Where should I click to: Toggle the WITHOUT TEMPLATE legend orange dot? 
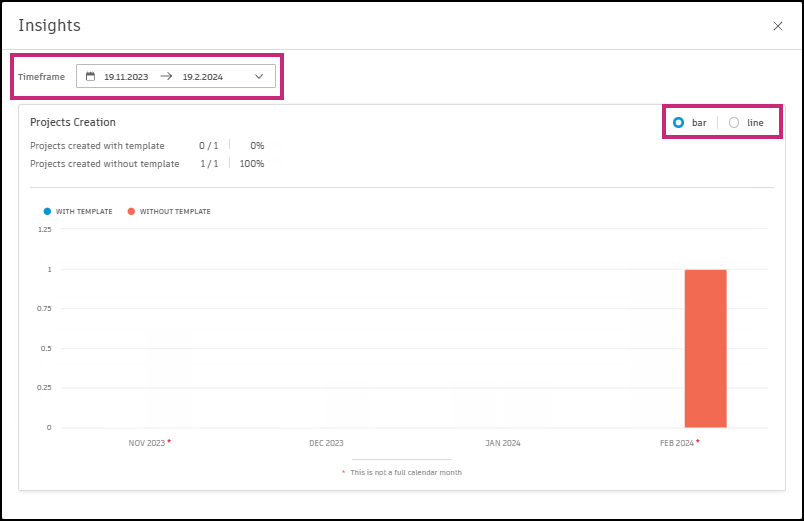[131, 211]
